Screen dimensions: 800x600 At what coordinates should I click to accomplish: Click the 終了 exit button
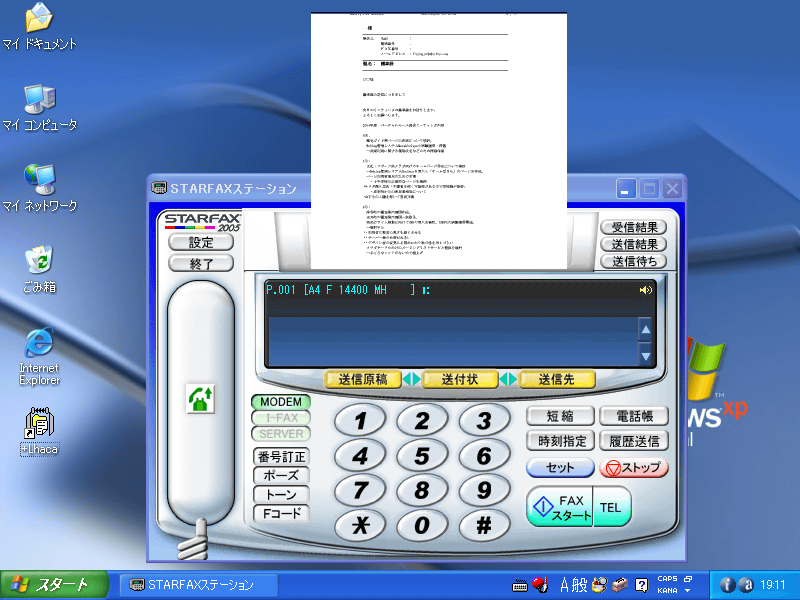[201, 263]
